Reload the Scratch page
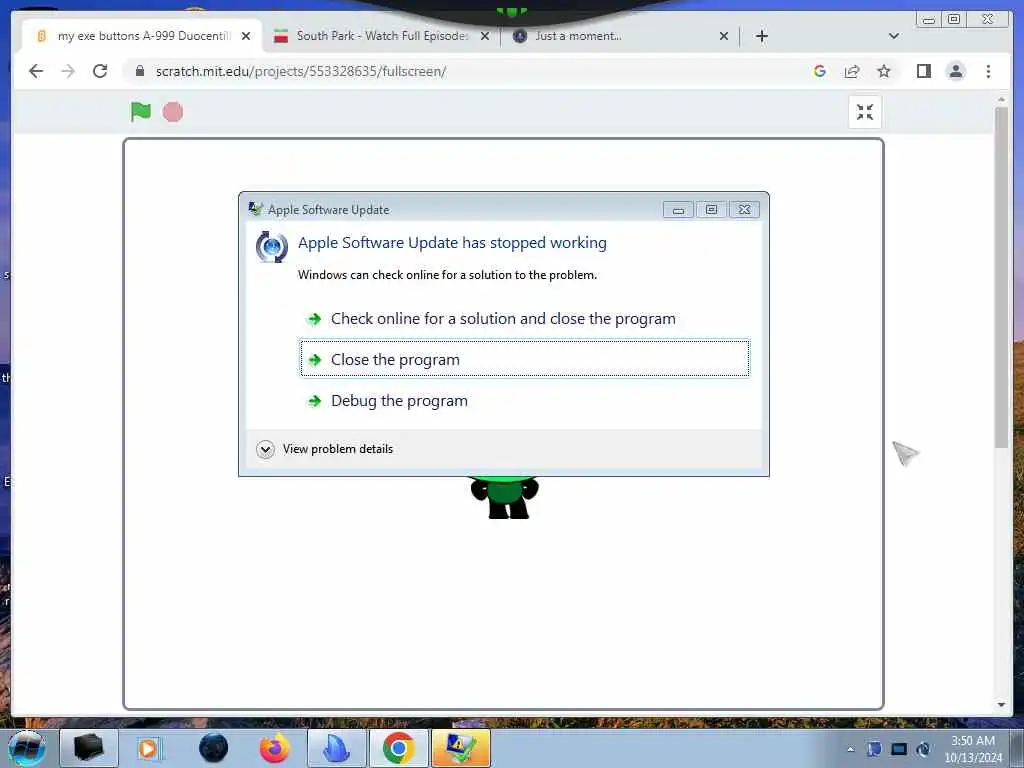This screenshot has height=768, width=1024. click(x=100, y=71)
